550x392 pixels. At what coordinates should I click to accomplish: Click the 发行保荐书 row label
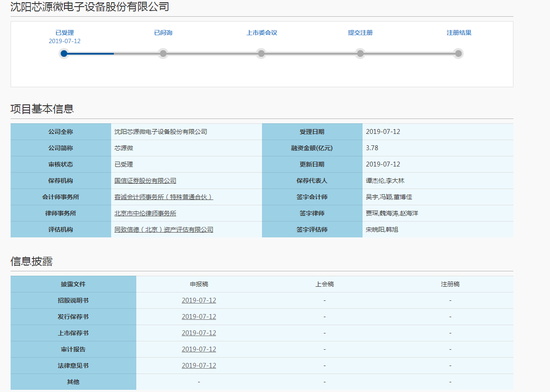click(x=73, y=317)
